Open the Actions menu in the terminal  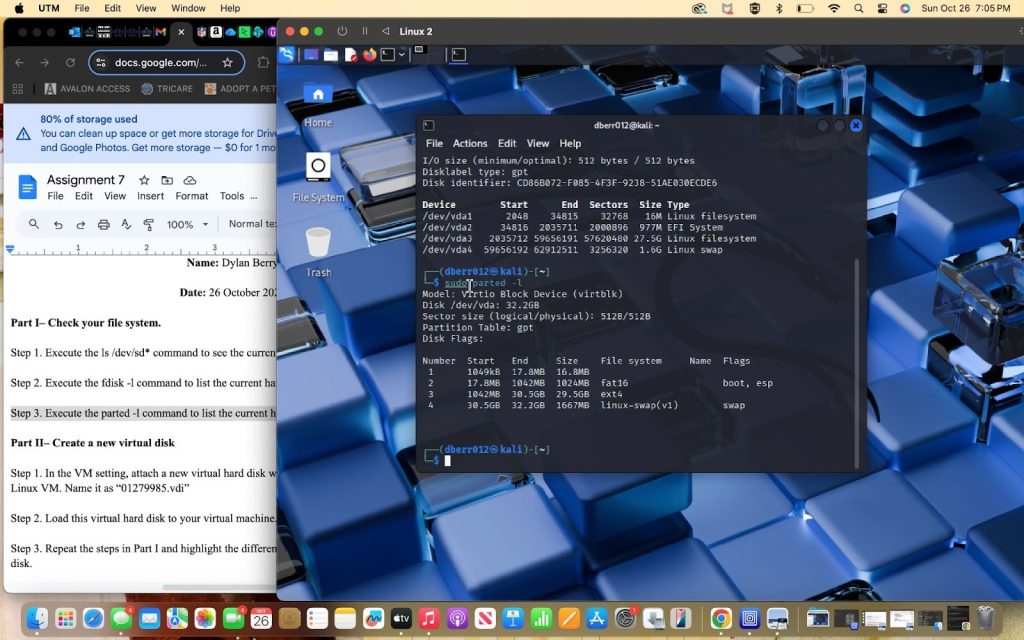point(470,143)
